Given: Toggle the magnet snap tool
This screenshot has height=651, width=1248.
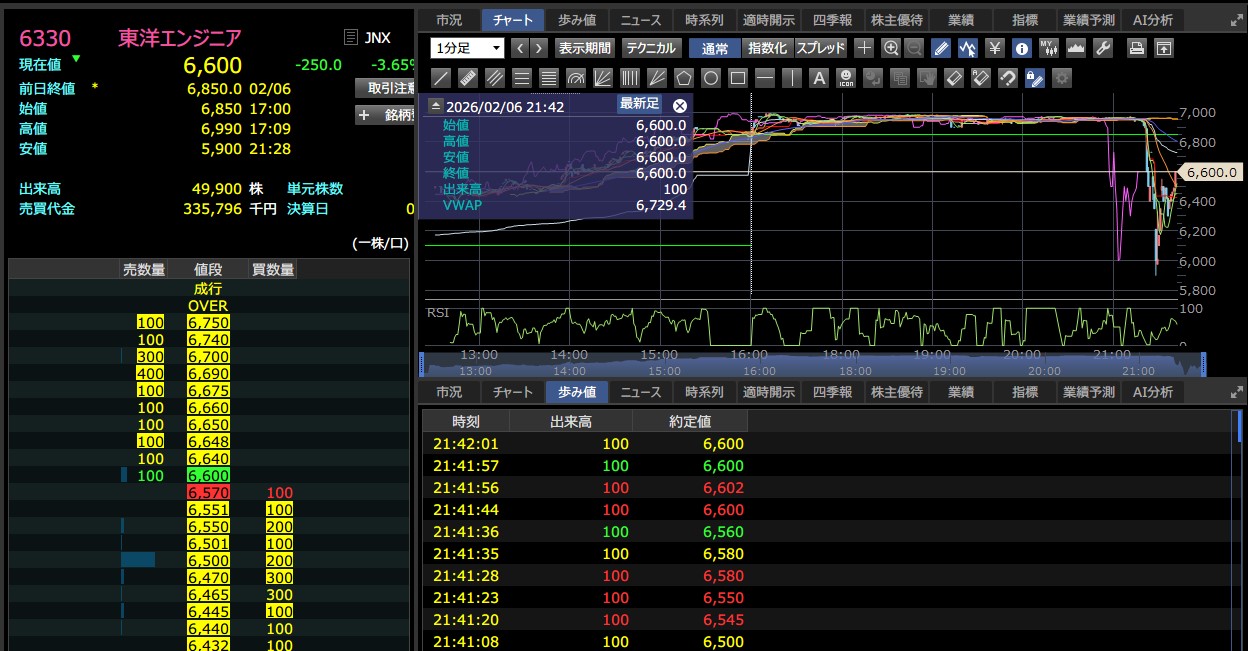Looking at the screenshot, I should [x=1008, y=77].
